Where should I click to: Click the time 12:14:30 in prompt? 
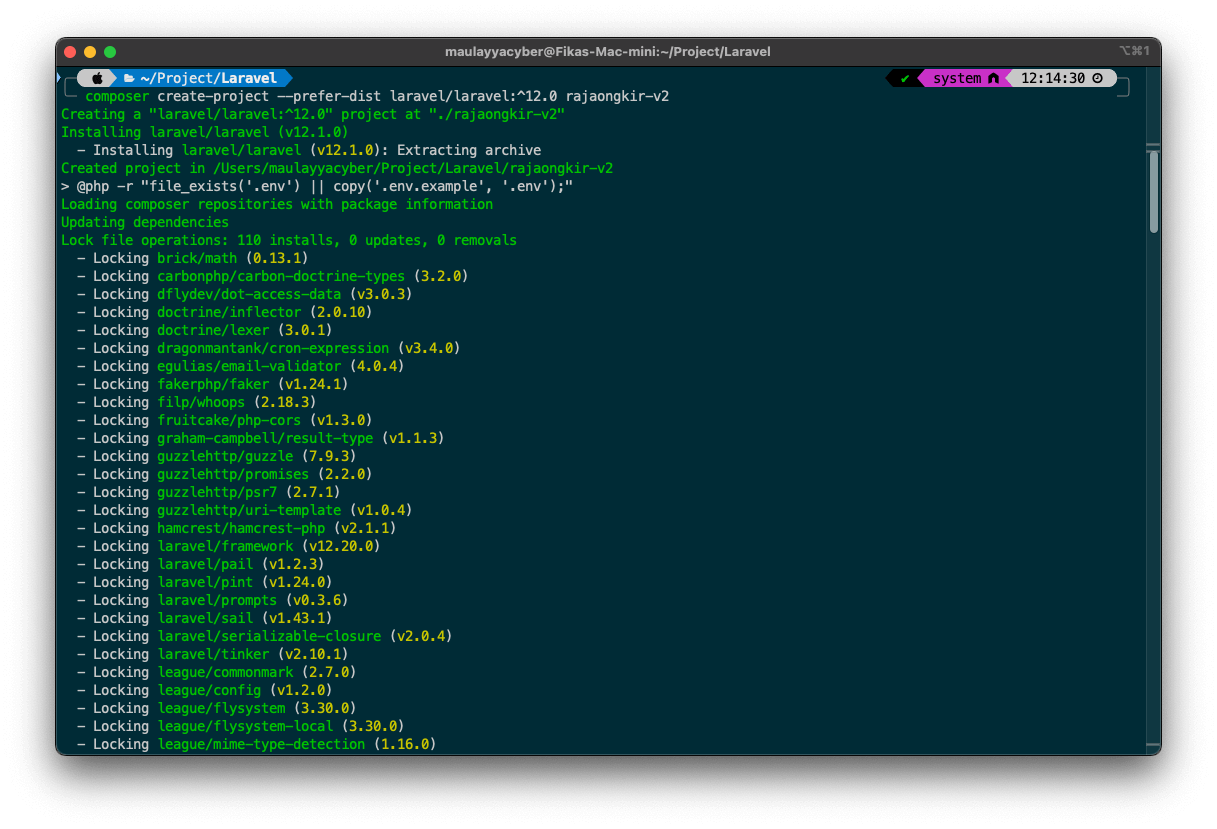click(x=1052, y=78)
